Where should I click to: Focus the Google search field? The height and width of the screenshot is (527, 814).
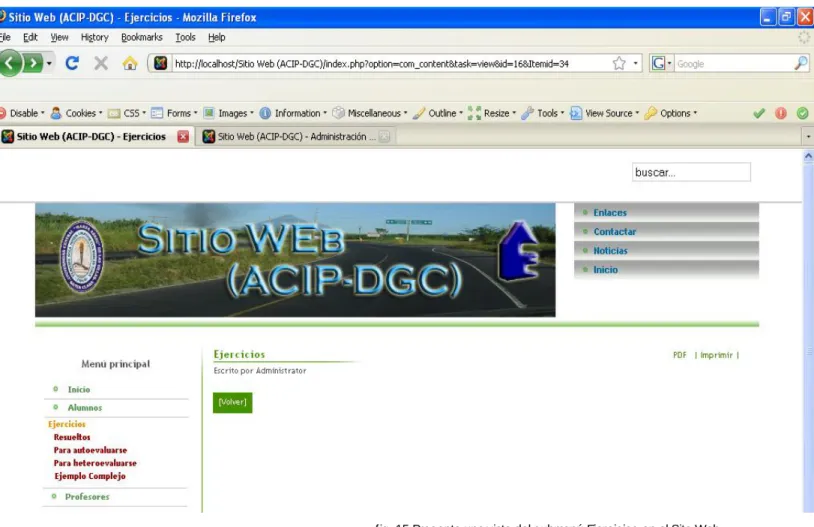point(734,64)
